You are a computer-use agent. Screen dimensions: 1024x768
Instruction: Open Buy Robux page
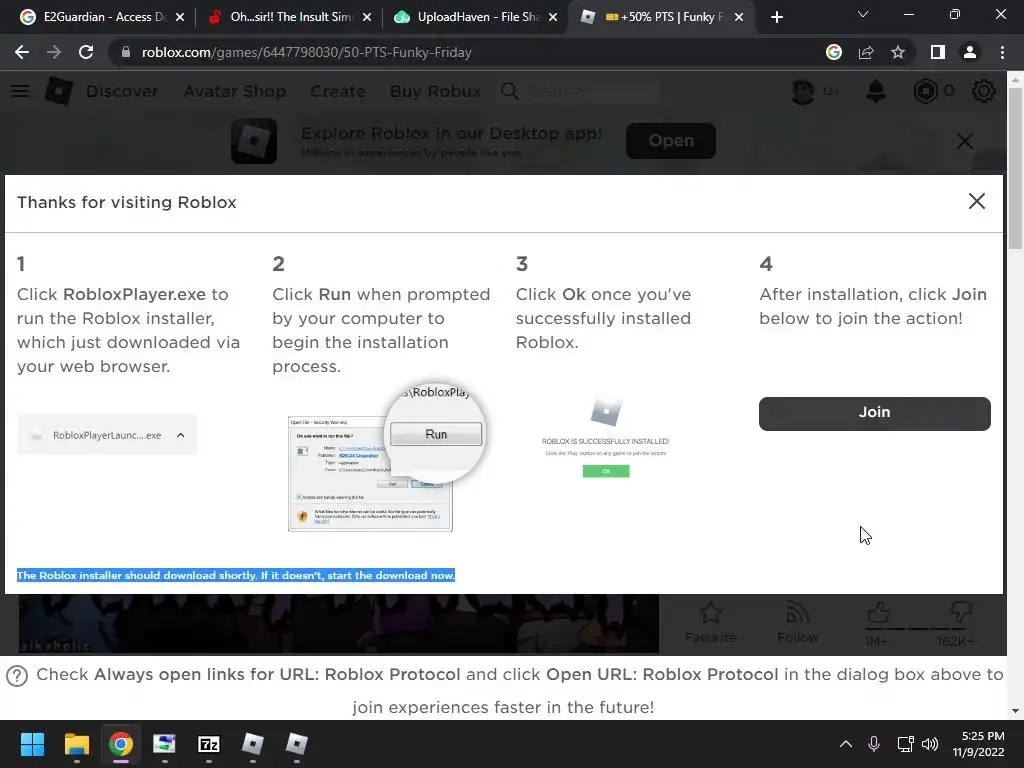tap(436, 91)
